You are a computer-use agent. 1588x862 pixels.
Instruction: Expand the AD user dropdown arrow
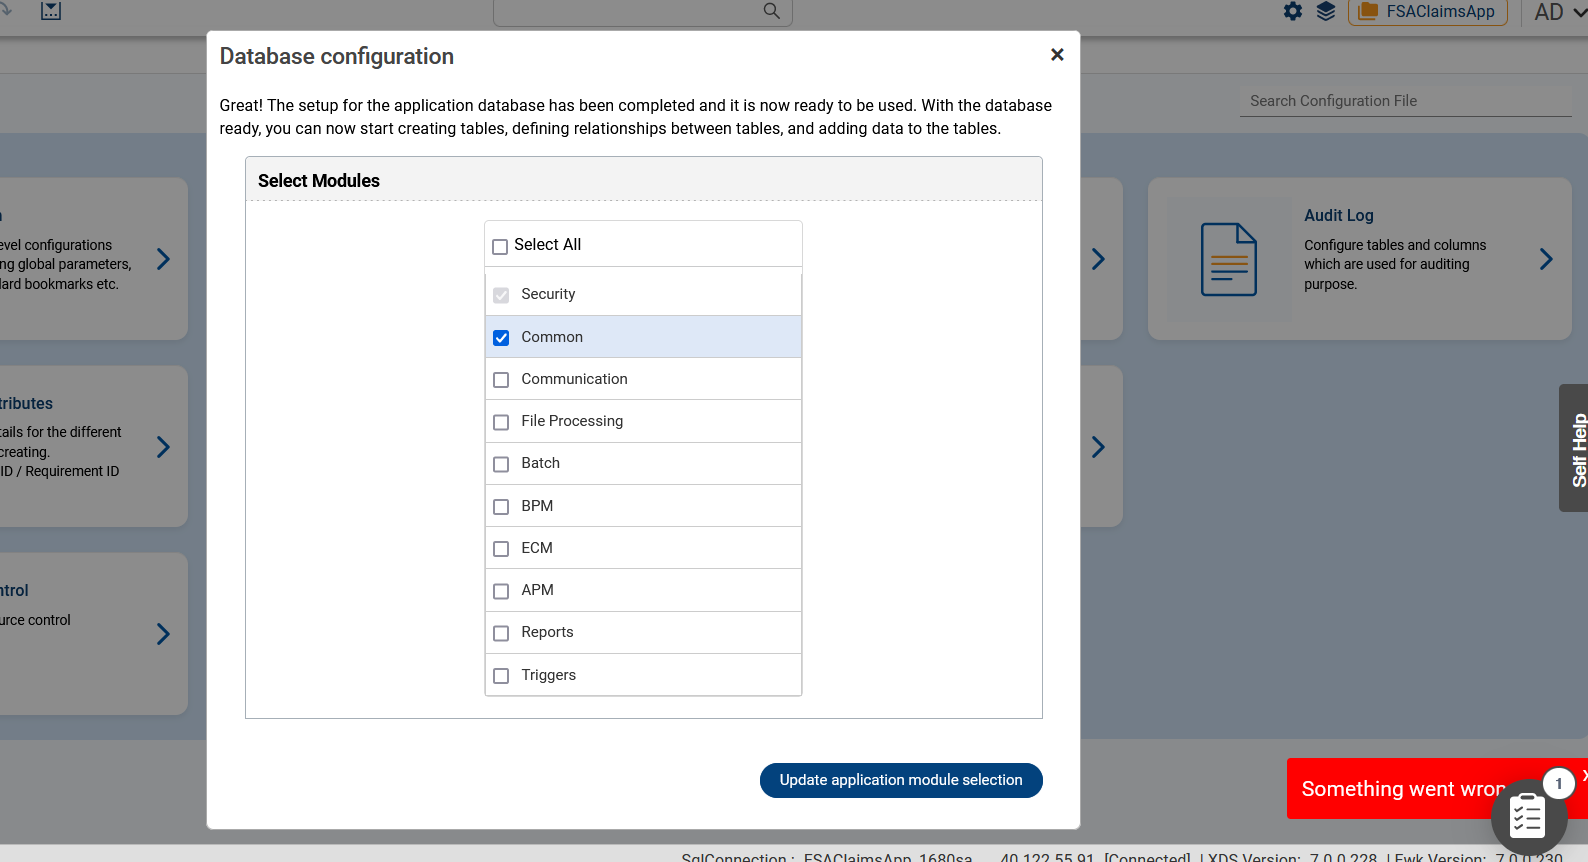pos(1579,12)
